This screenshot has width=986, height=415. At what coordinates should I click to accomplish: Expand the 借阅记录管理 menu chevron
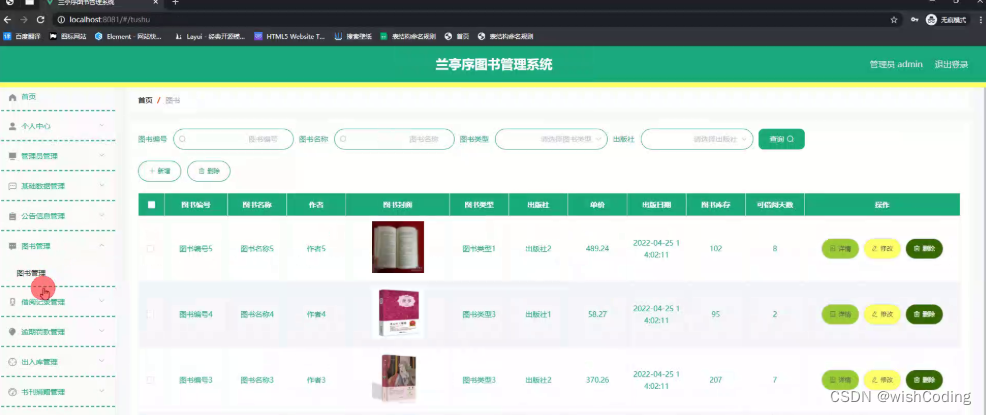pyautogui.click(x=102, y=301)
